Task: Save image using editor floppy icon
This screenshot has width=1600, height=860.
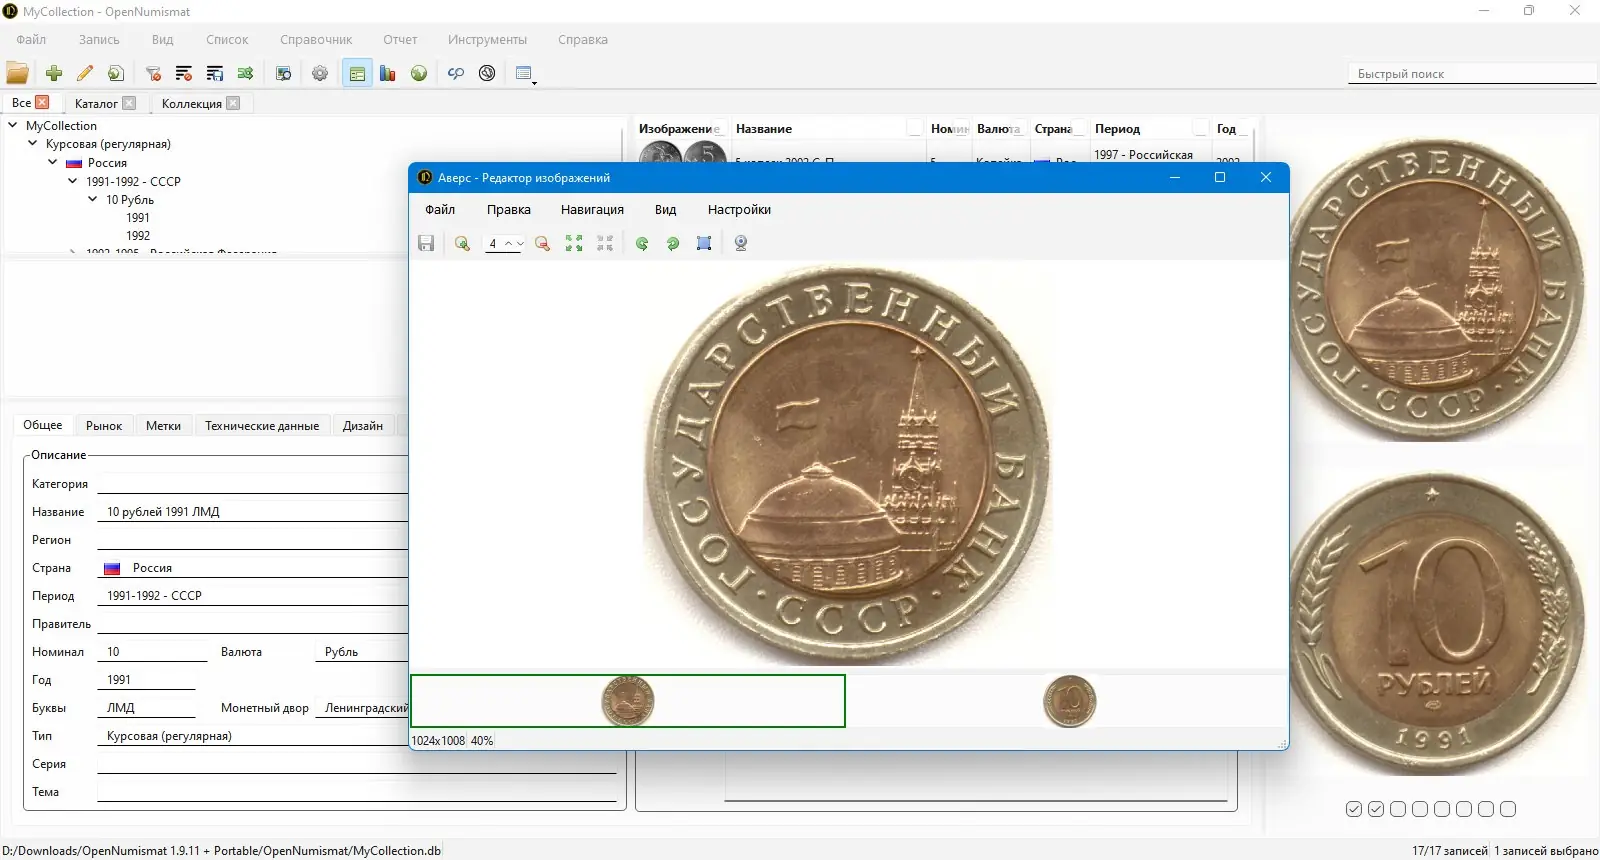Action: click(x=426, y=243)
